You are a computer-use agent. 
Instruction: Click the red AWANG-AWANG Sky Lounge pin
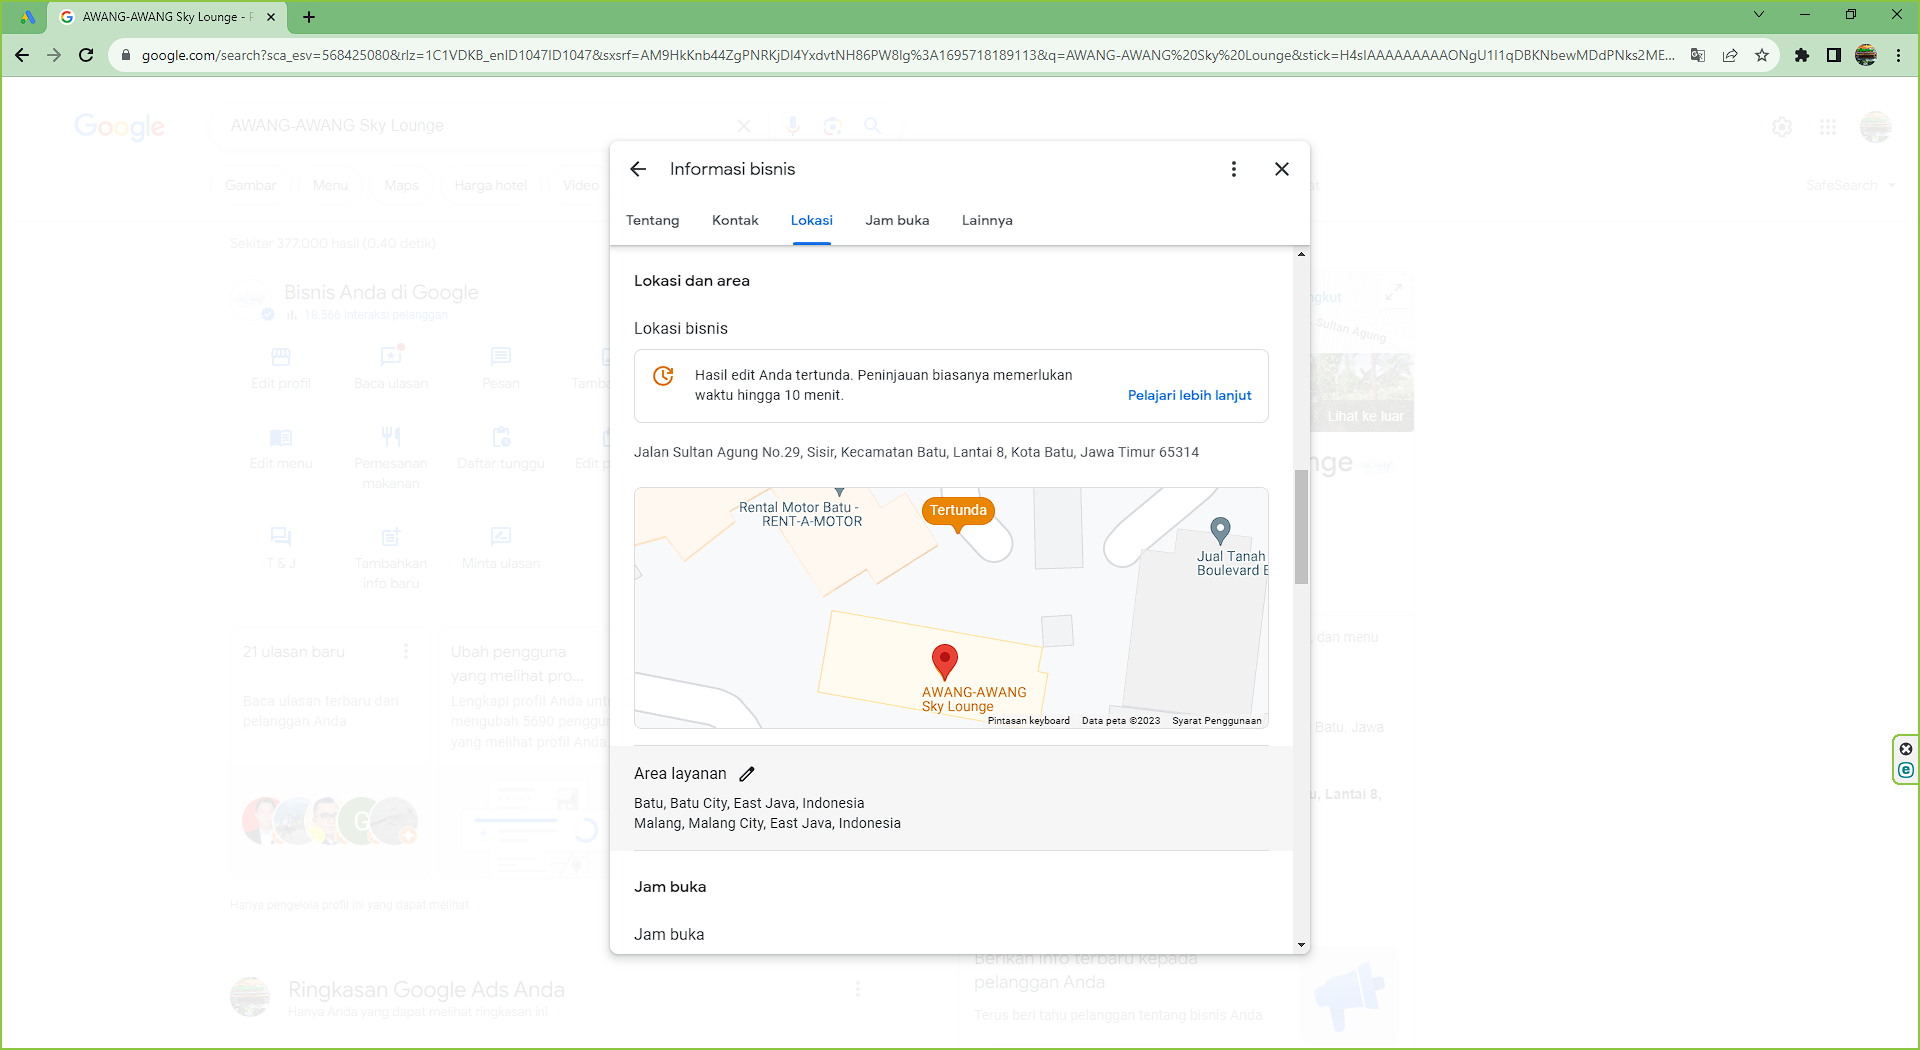[x=944, y=661]
